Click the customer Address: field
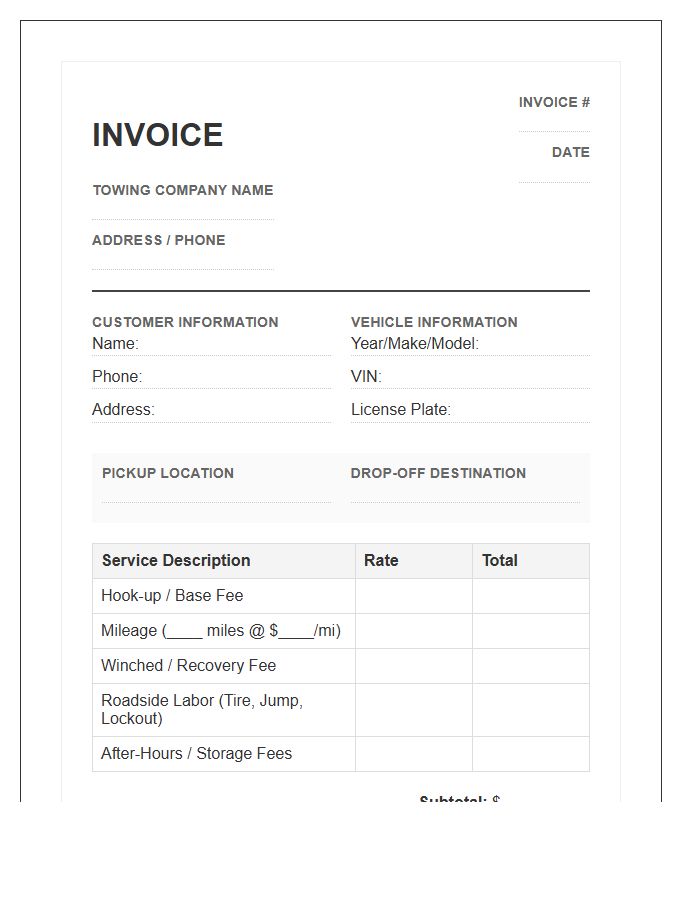The height and width of the screenshot is (900, 700). pyautogui.click(x=212, y=410)
